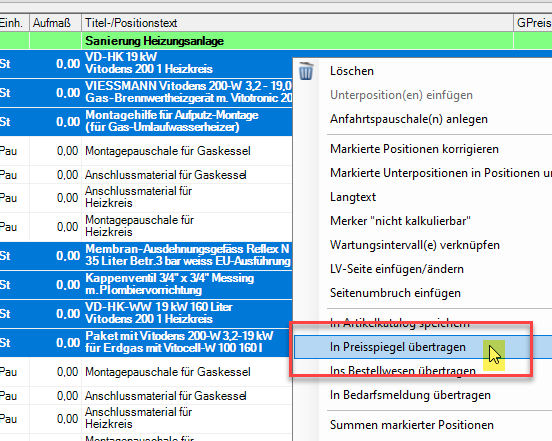This screenshot has width=552, height=441.
Task: Click the trash can icon beside Löschen
Action: pos(306,71)
